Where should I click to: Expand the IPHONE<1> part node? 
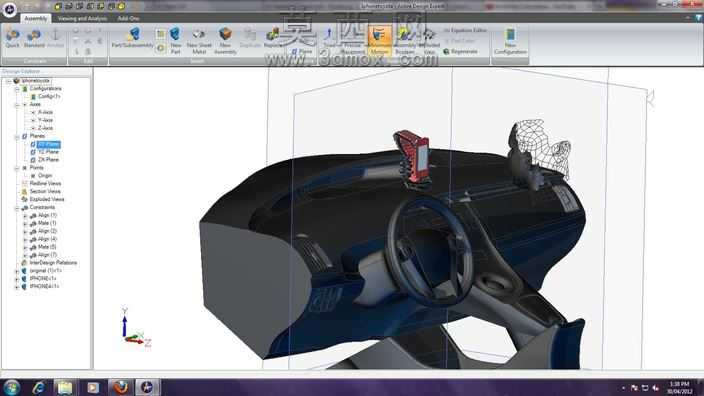tap(17, 279)
